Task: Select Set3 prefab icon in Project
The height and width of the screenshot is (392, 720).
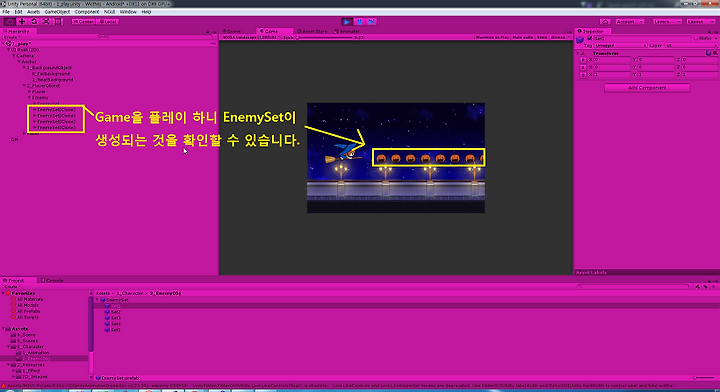Action: click(x=107, y=318)
